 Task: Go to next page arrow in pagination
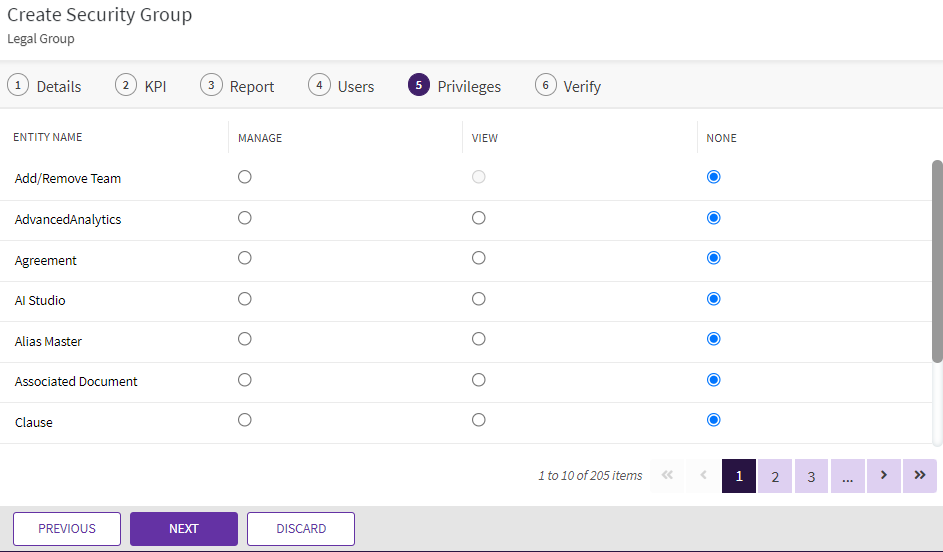883,476
